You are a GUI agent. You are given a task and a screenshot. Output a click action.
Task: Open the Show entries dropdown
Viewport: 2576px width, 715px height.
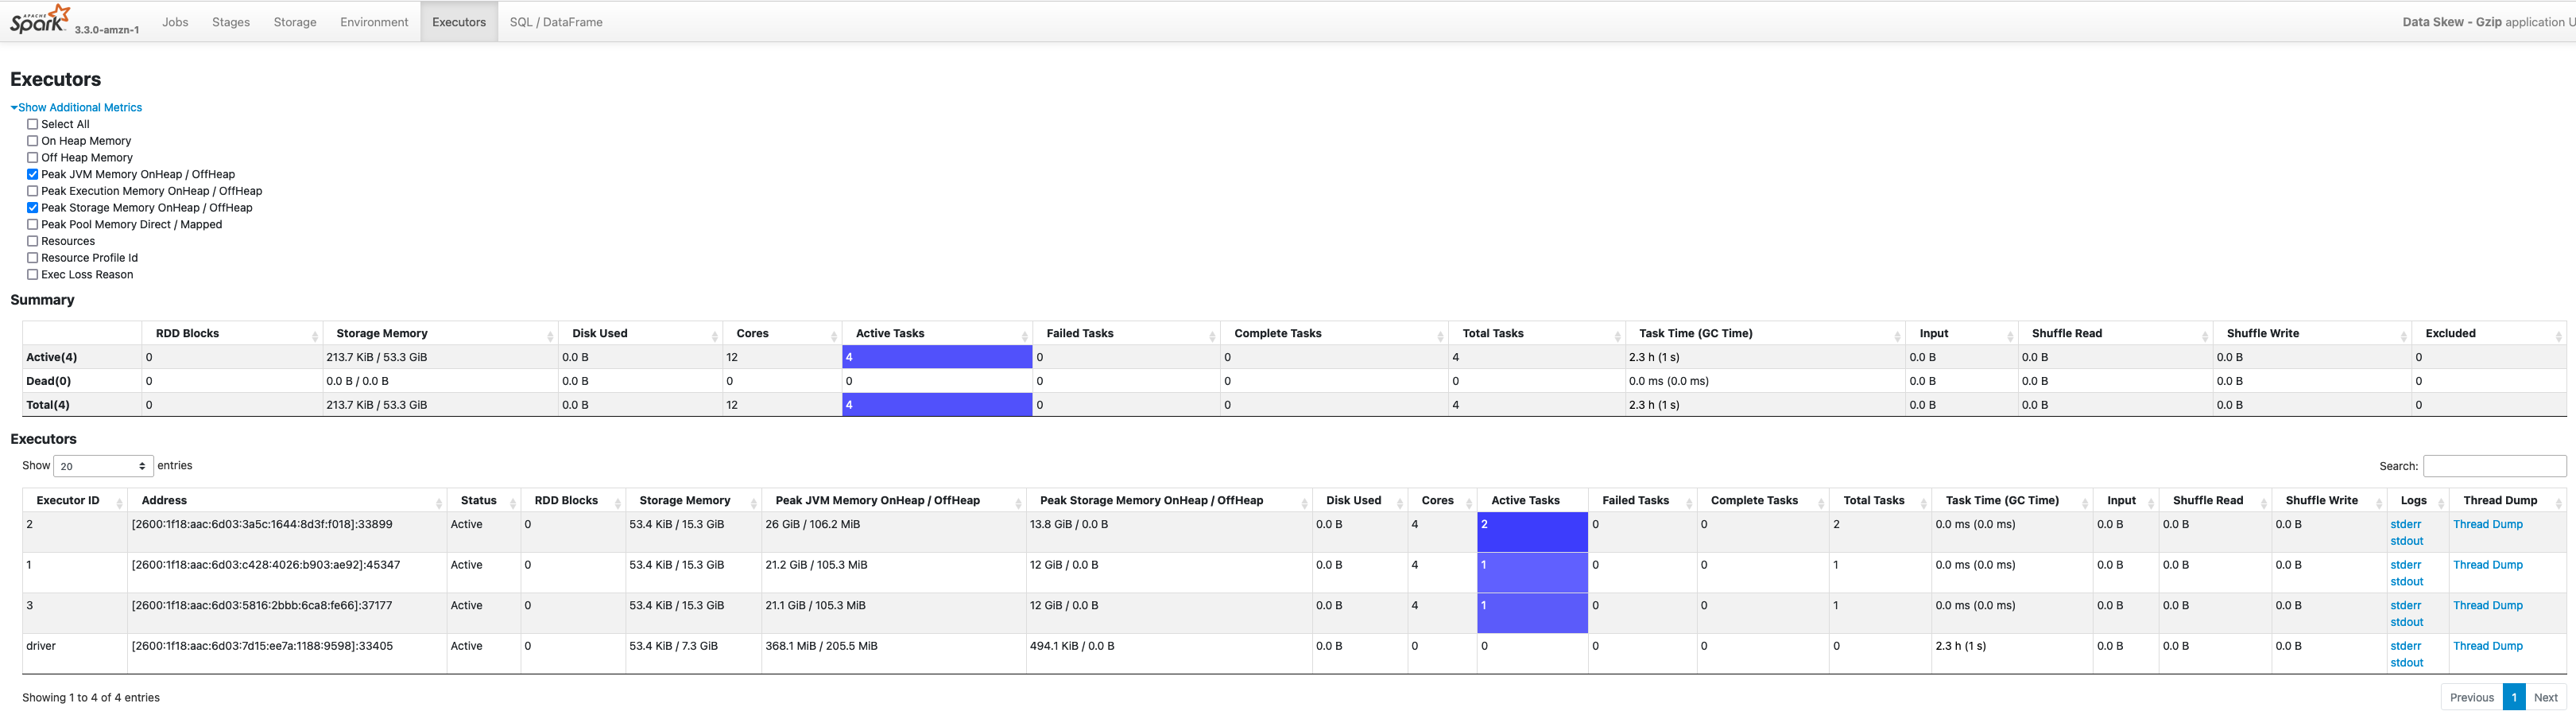tap(103, 466)
